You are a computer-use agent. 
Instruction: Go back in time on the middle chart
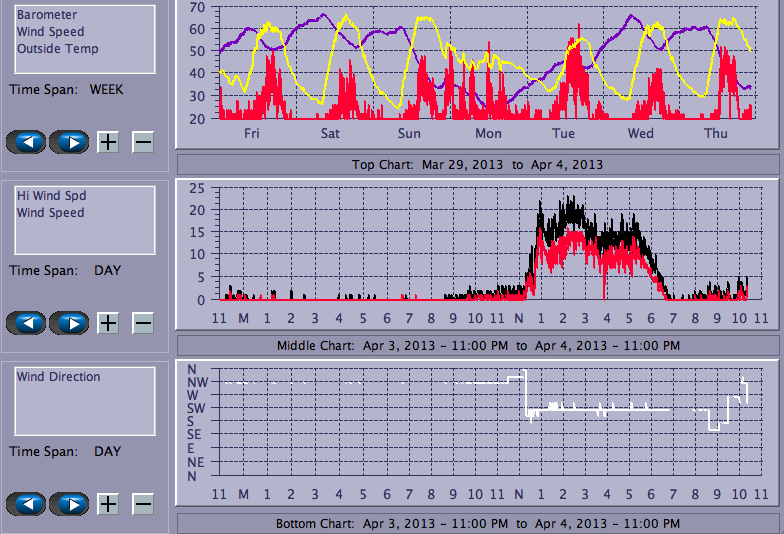(x=26, y=322)
